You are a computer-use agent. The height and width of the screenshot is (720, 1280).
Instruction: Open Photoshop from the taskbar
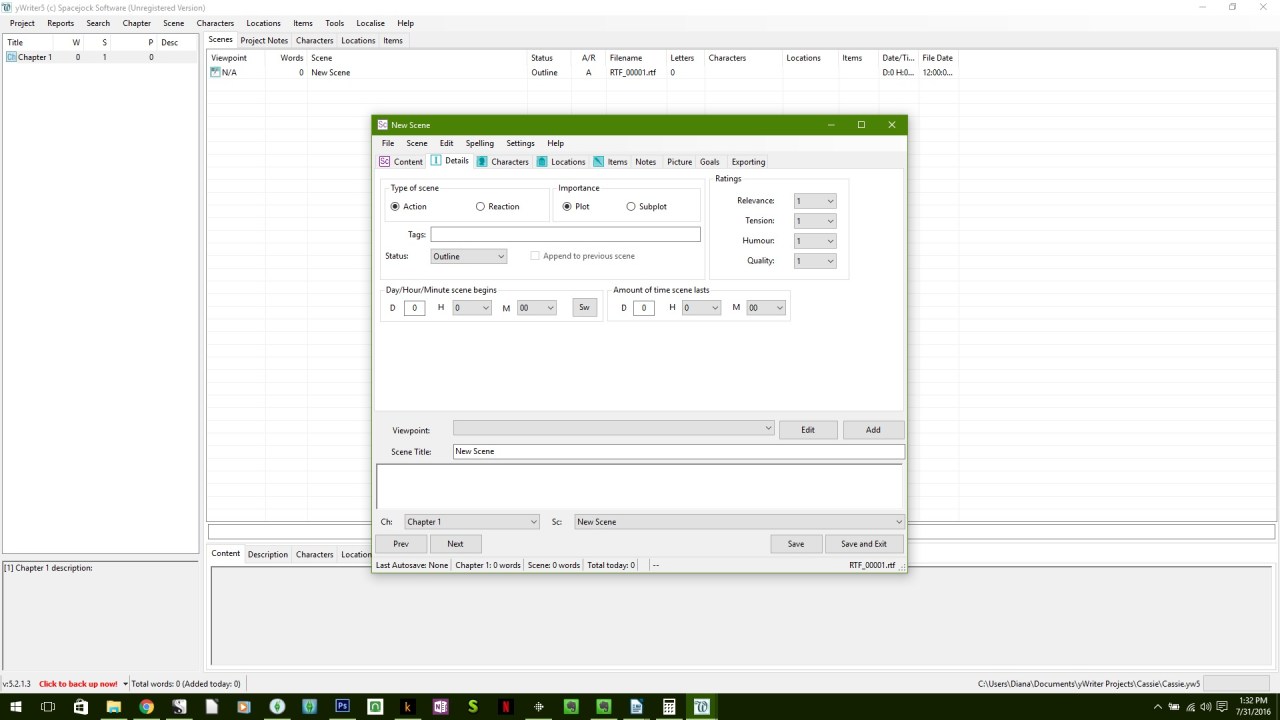point(342,706)
